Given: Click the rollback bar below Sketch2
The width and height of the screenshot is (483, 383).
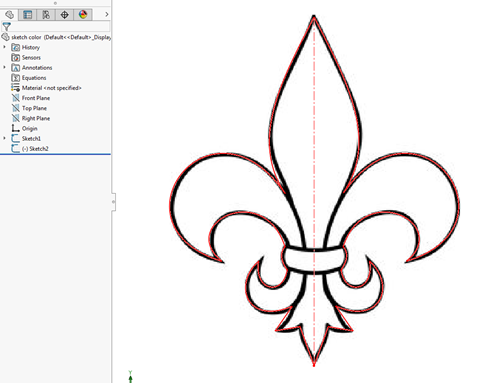Looking at the screenshot, I should pos(55,154).
